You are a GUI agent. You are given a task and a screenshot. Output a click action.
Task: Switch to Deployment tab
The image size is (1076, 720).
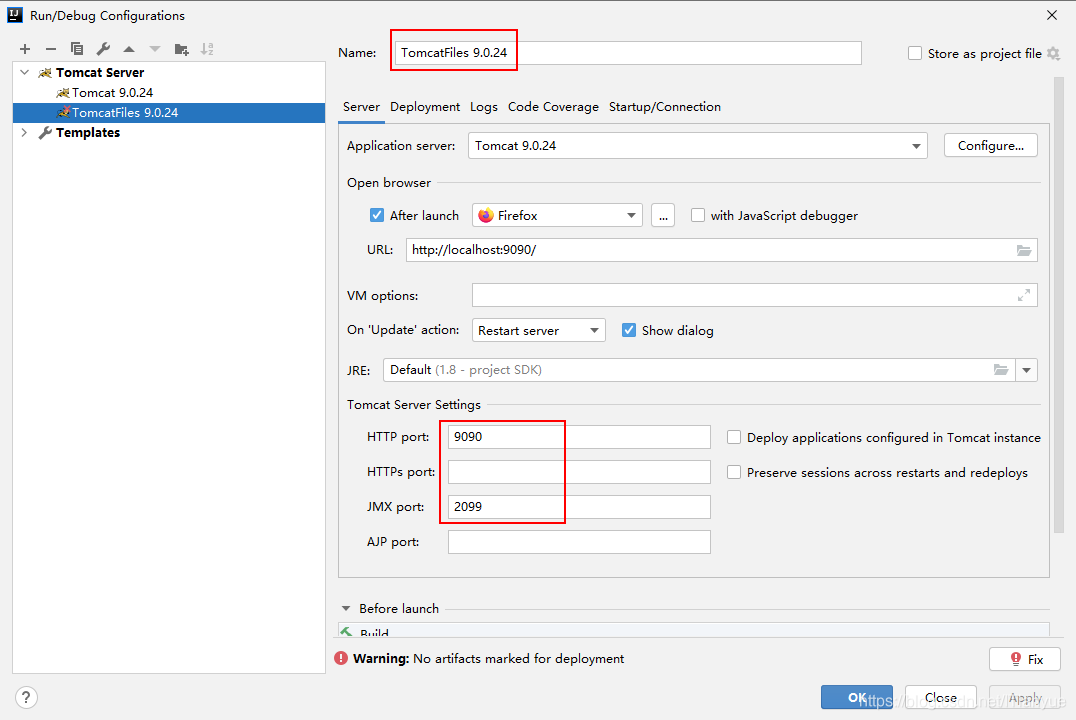coord(425,107)
